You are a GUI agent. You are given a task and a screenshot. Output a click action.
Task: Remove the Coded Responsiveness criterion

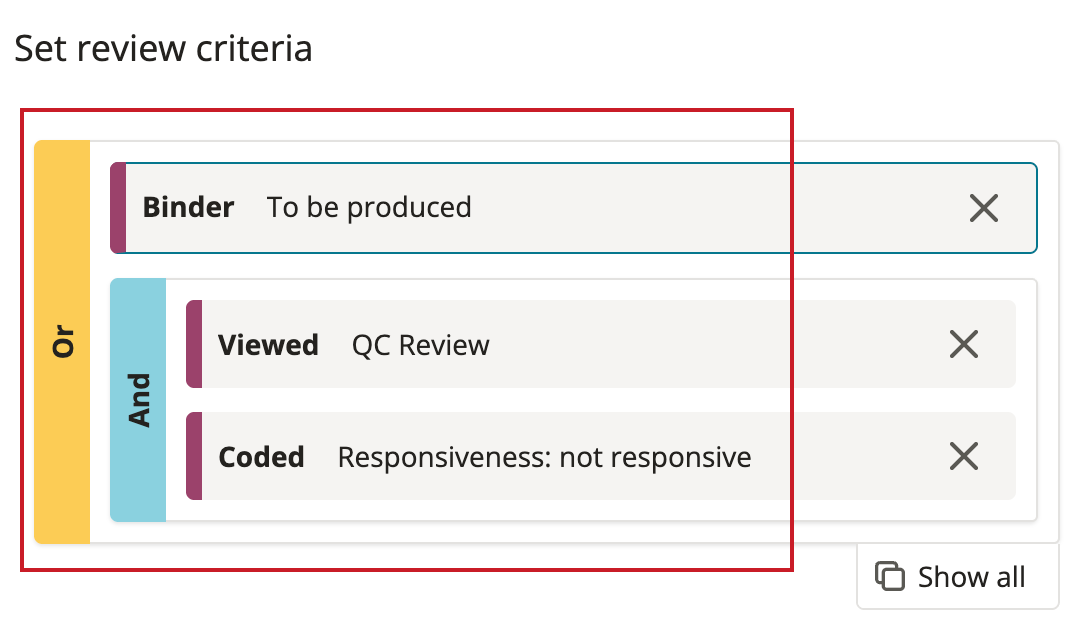964,456
